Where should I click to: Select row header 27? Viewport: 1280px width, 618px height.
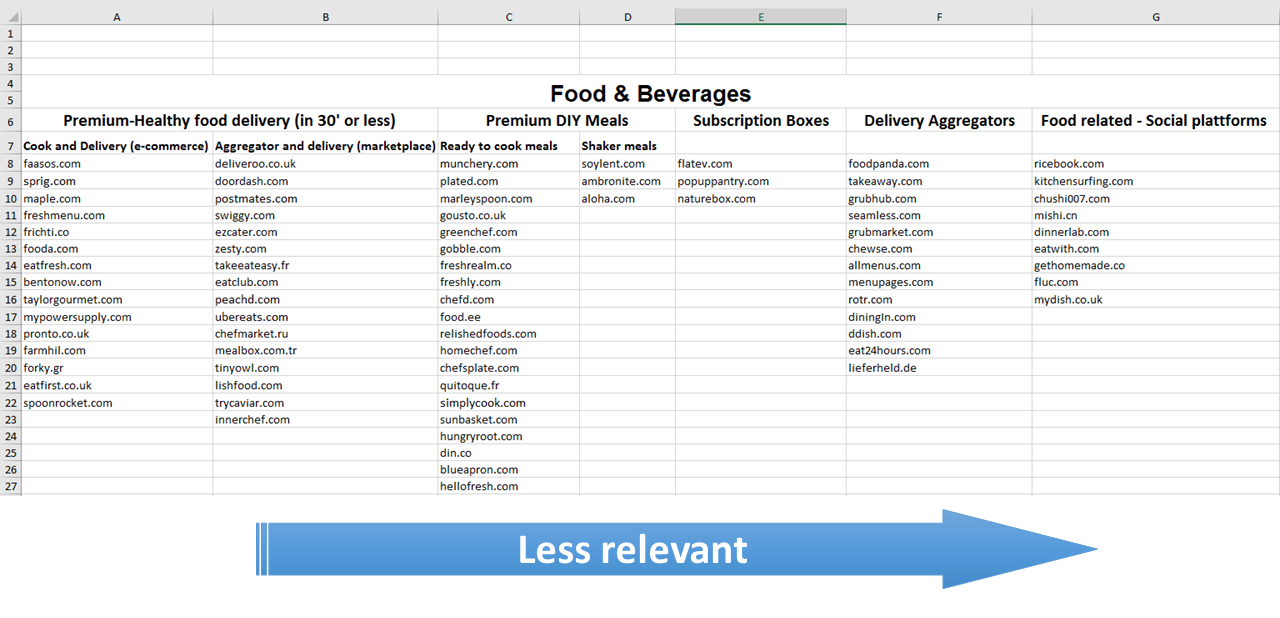[x=10, y=486]
